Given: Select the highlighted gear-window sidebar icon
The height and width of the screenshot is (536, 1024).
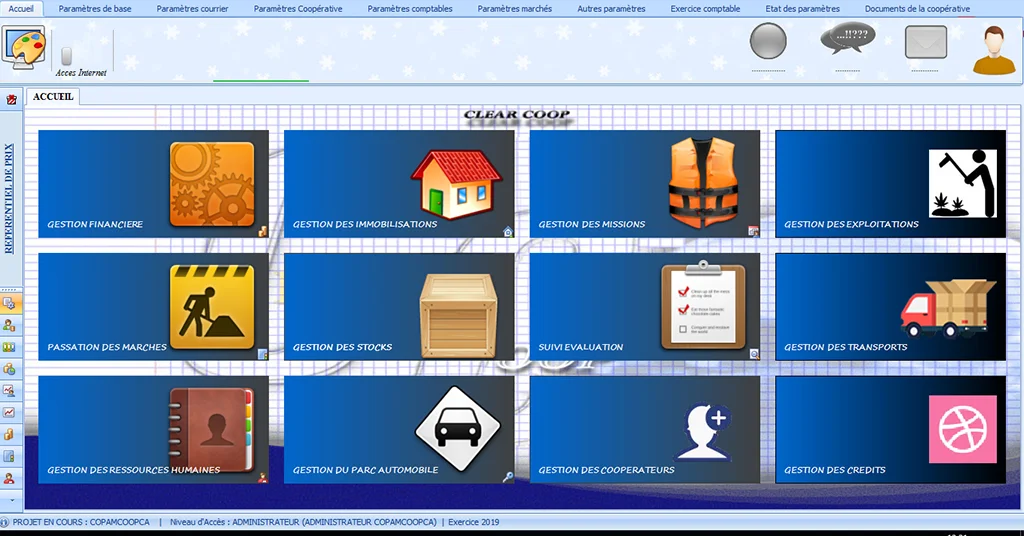Looking at the screenshot, I should point(10,303).
